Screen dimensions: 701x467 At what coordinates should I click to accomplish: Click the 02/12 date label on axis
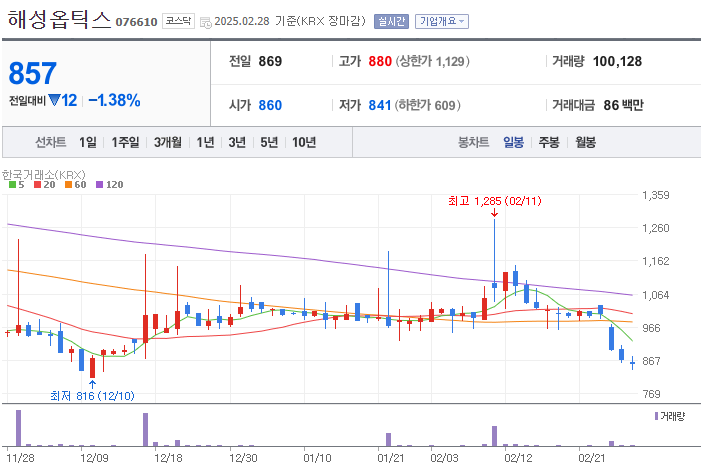[x=519, y=458]
